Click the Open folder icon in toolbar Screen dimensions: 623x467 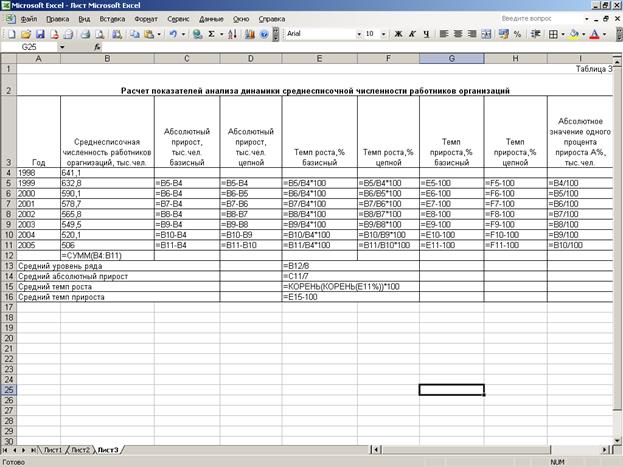(x=26, y=34)
